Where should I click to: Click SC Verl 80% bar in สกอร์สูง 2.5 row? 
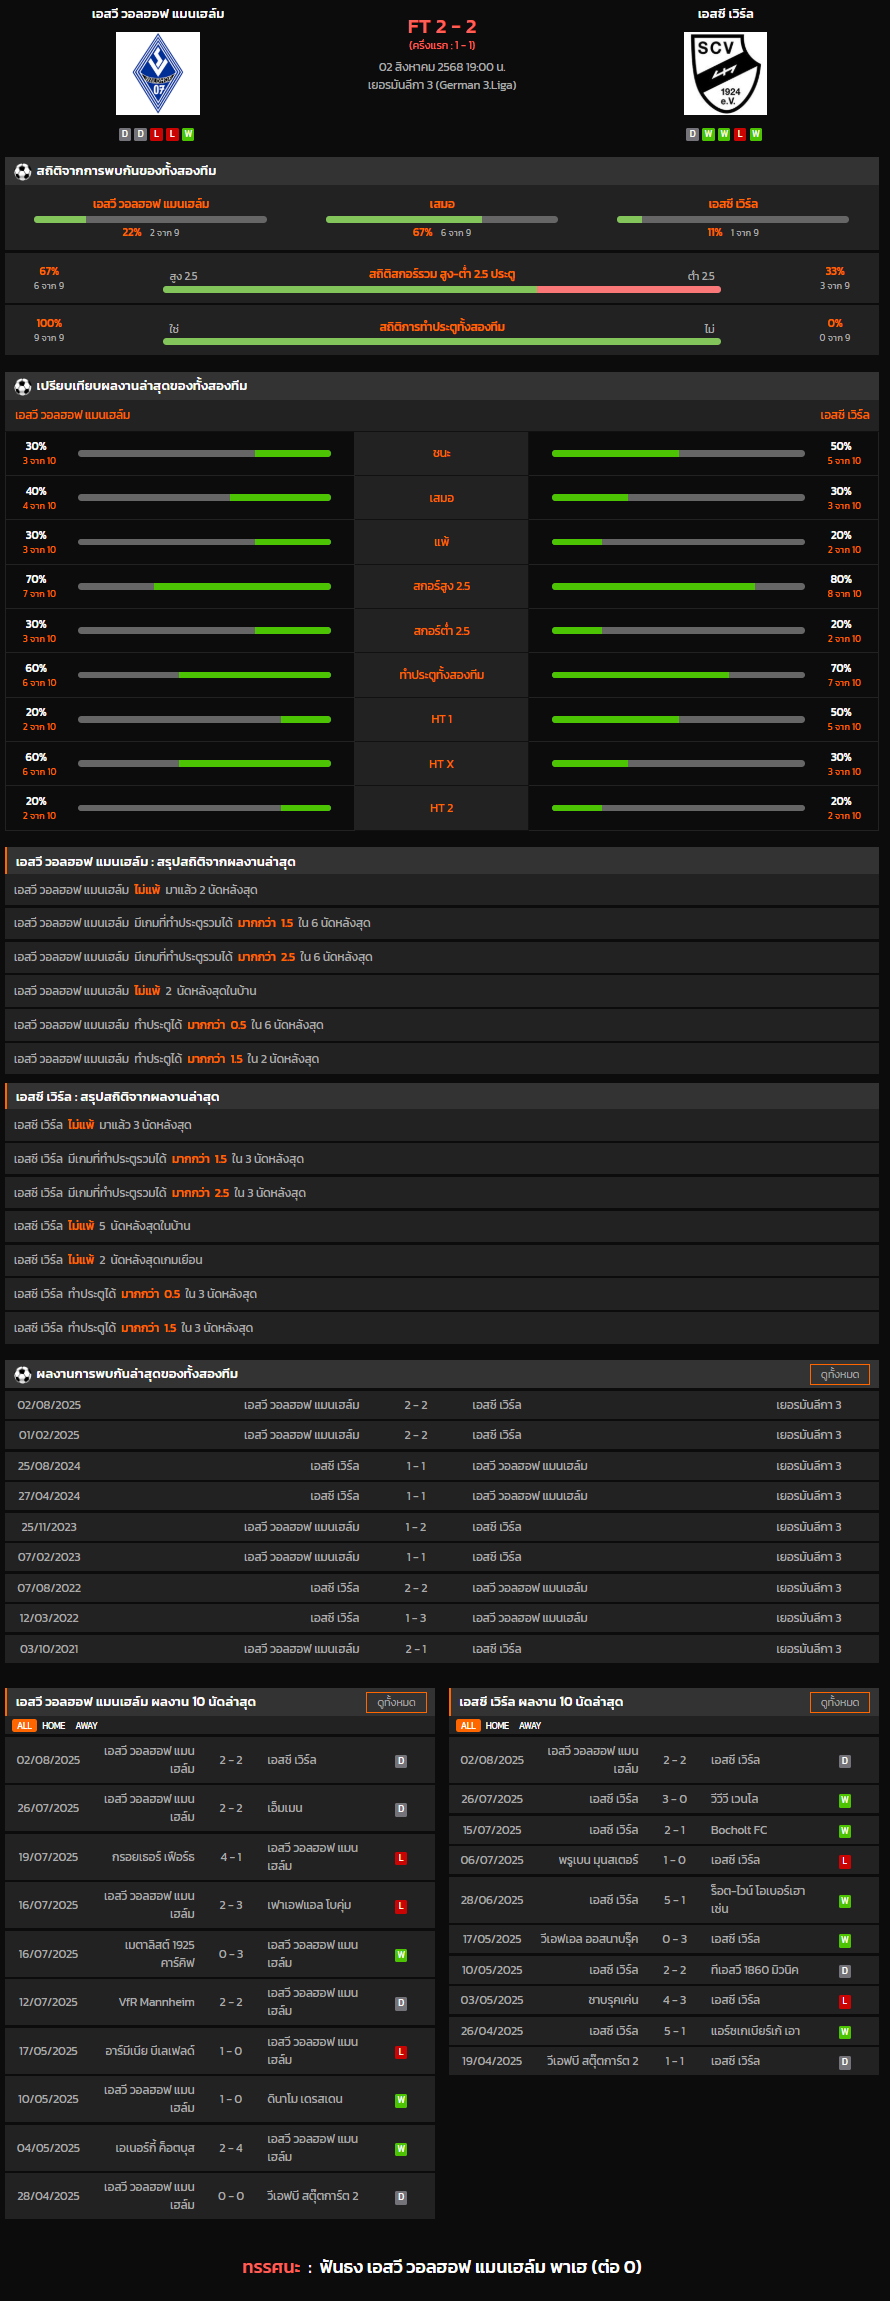click(x=678, y=586)
